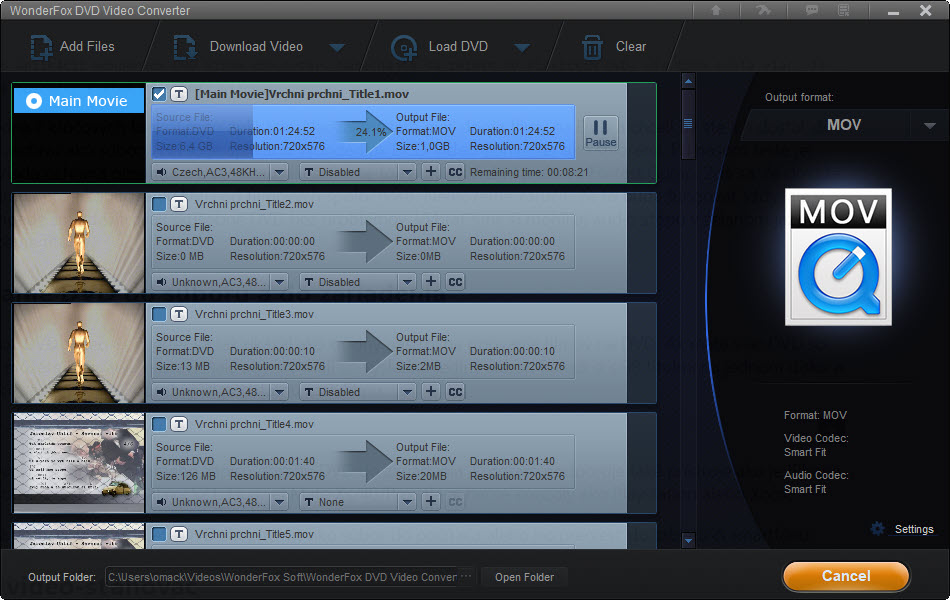Click the Open Folder button
The height and width of the screenshot is (600, 950).
[x=524, y=577]
